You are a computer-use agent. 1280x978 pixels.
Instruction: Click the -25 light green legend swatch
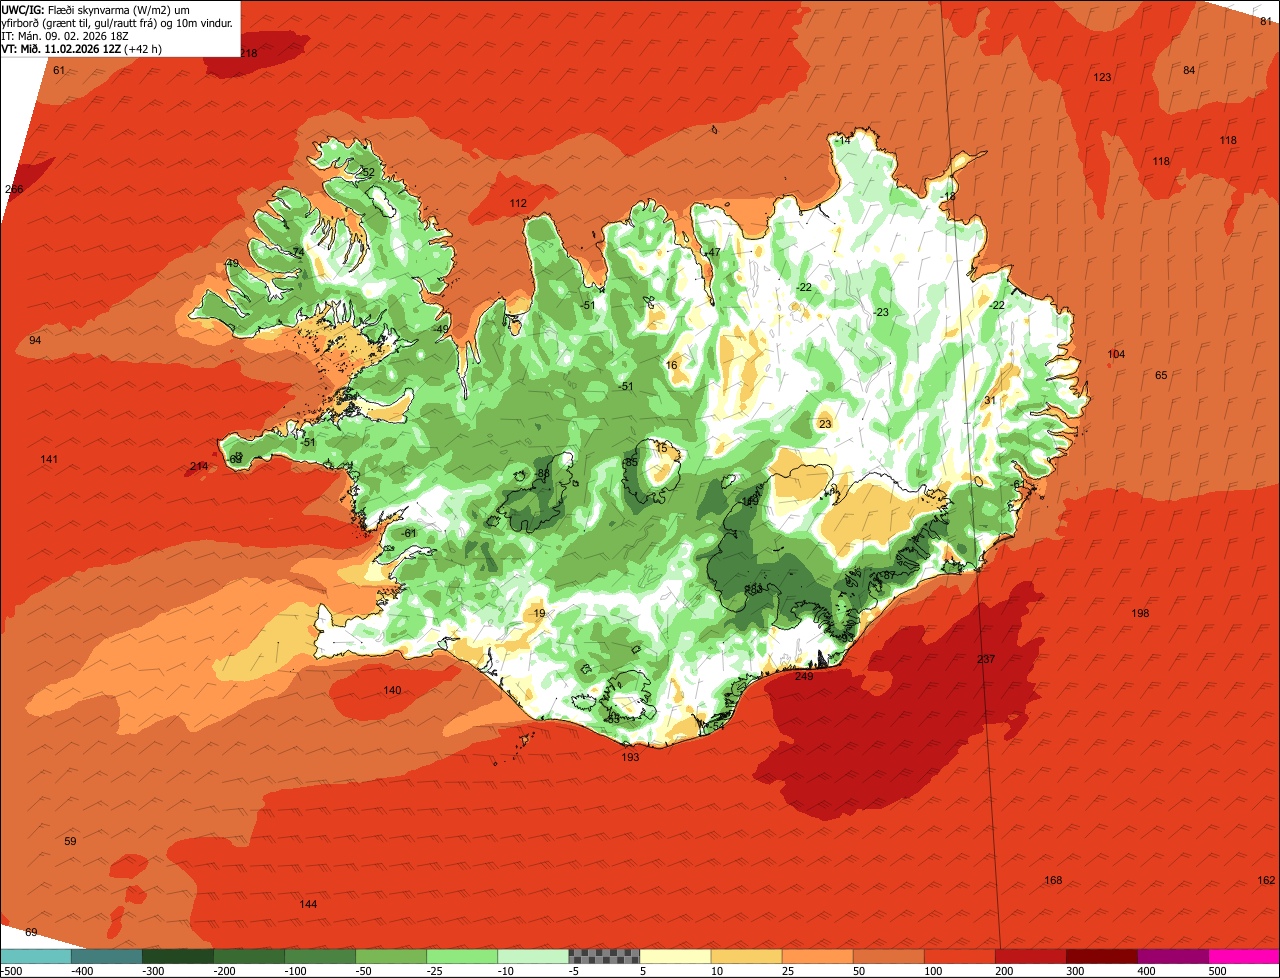[461, 956]
